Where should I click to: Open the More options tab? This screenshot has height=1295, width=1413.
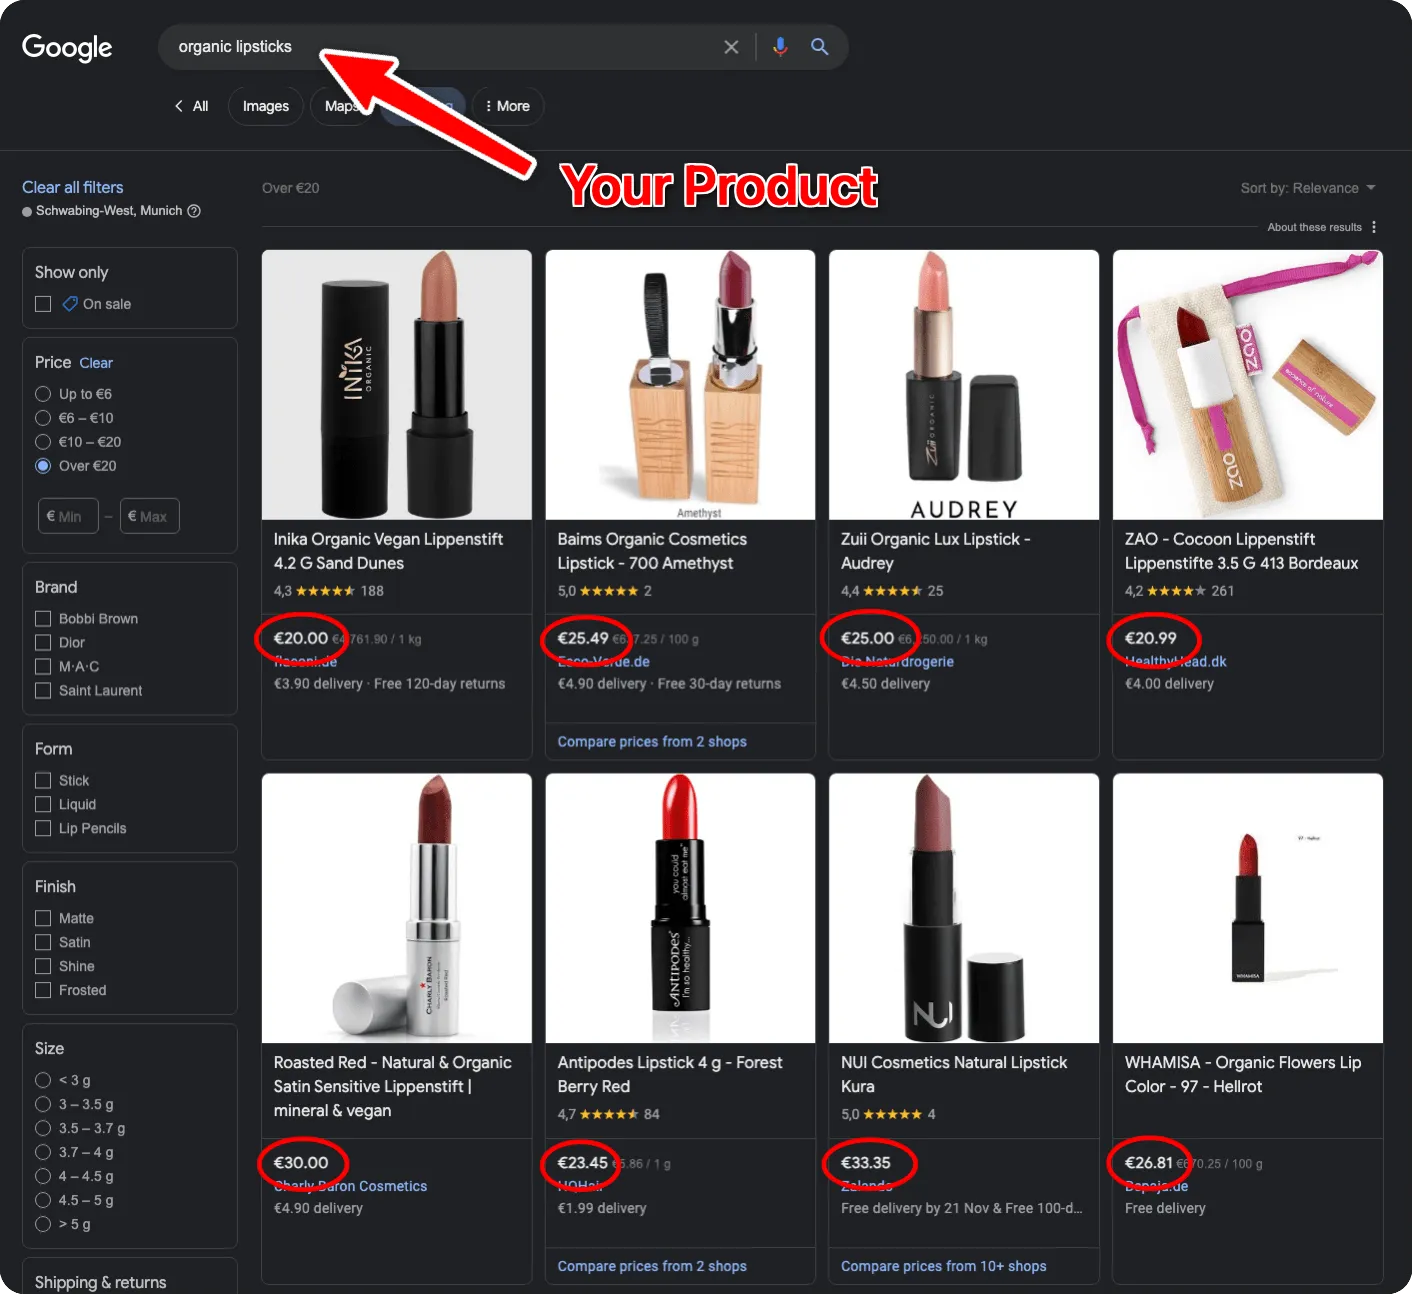[507, 106]
